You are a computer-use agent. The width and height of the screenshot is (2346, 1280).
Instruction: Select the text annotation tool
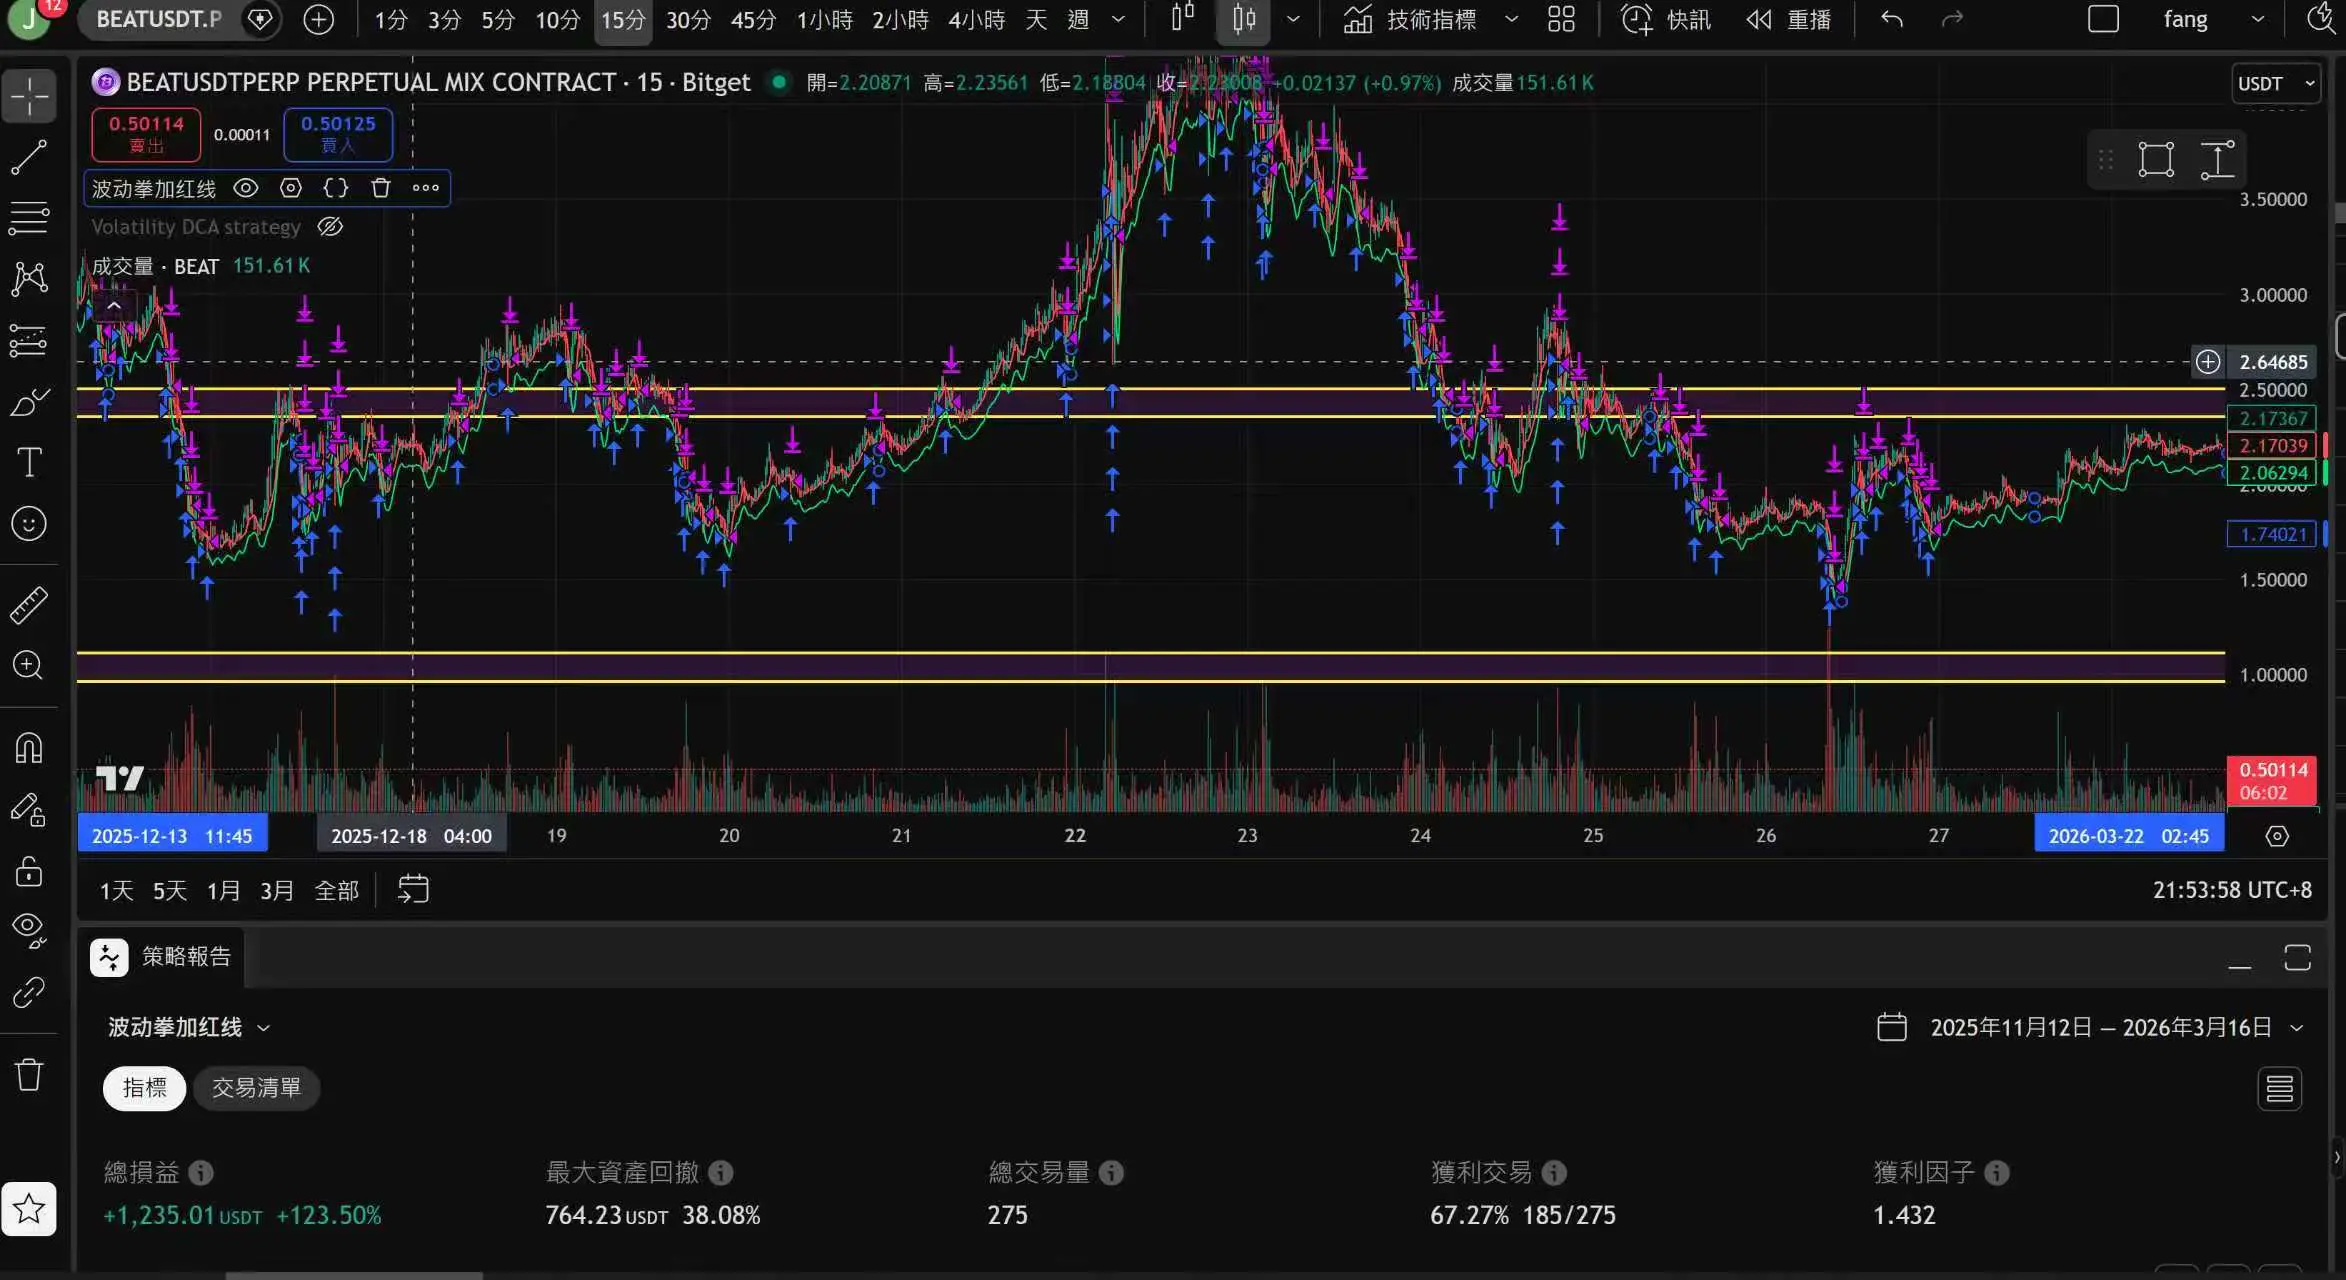click(29, 463)
